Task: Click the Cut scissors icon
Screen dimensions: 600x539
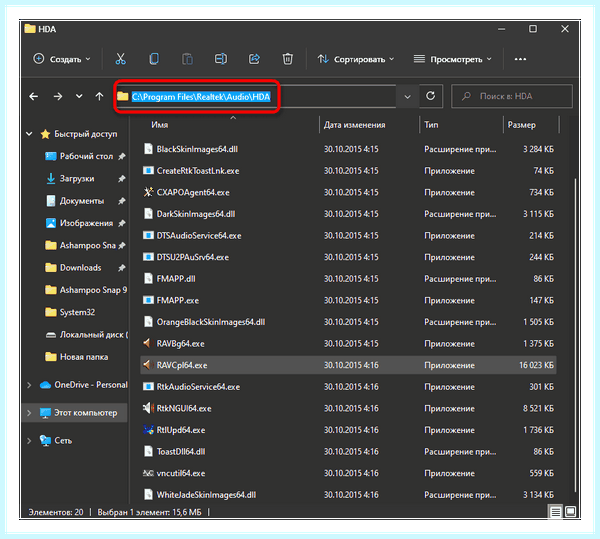Action: pos(121,59)
